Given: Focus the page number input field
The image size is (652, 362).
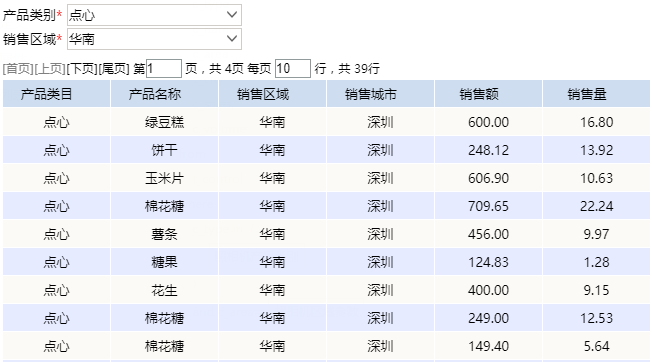Looking at the screenshot, I should (164, 69).
